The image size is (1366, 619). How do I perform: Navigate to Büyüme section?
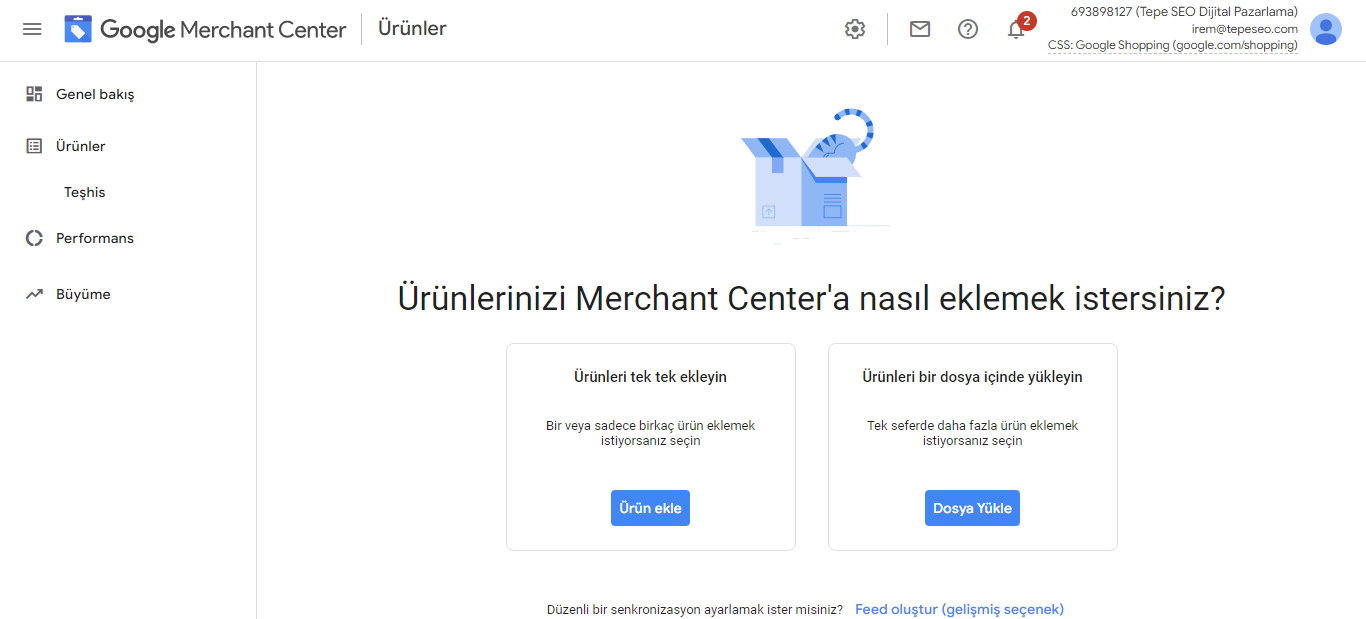click(83, 294)
